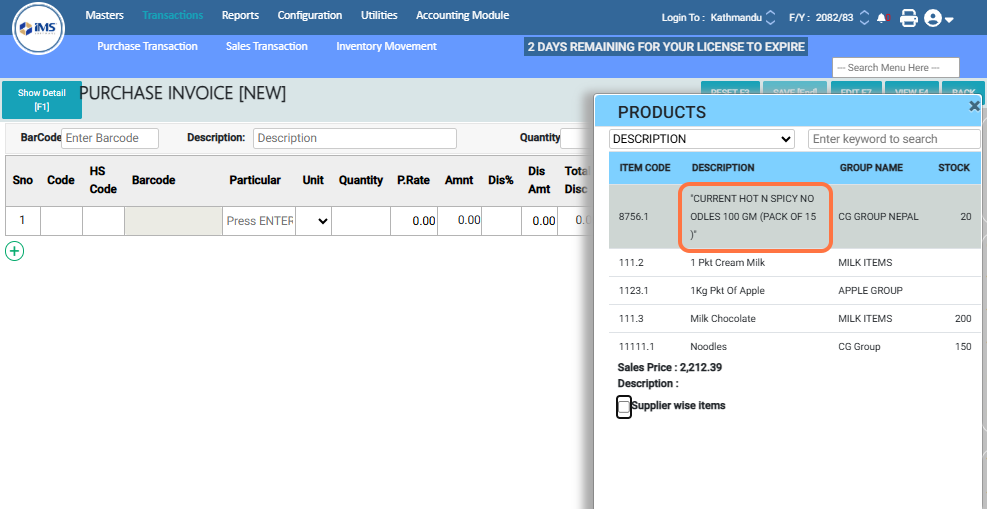Click the Show Detail [F1] button
Image resolution: width=987 pixels, height=509 pixels.
[42, 100]
